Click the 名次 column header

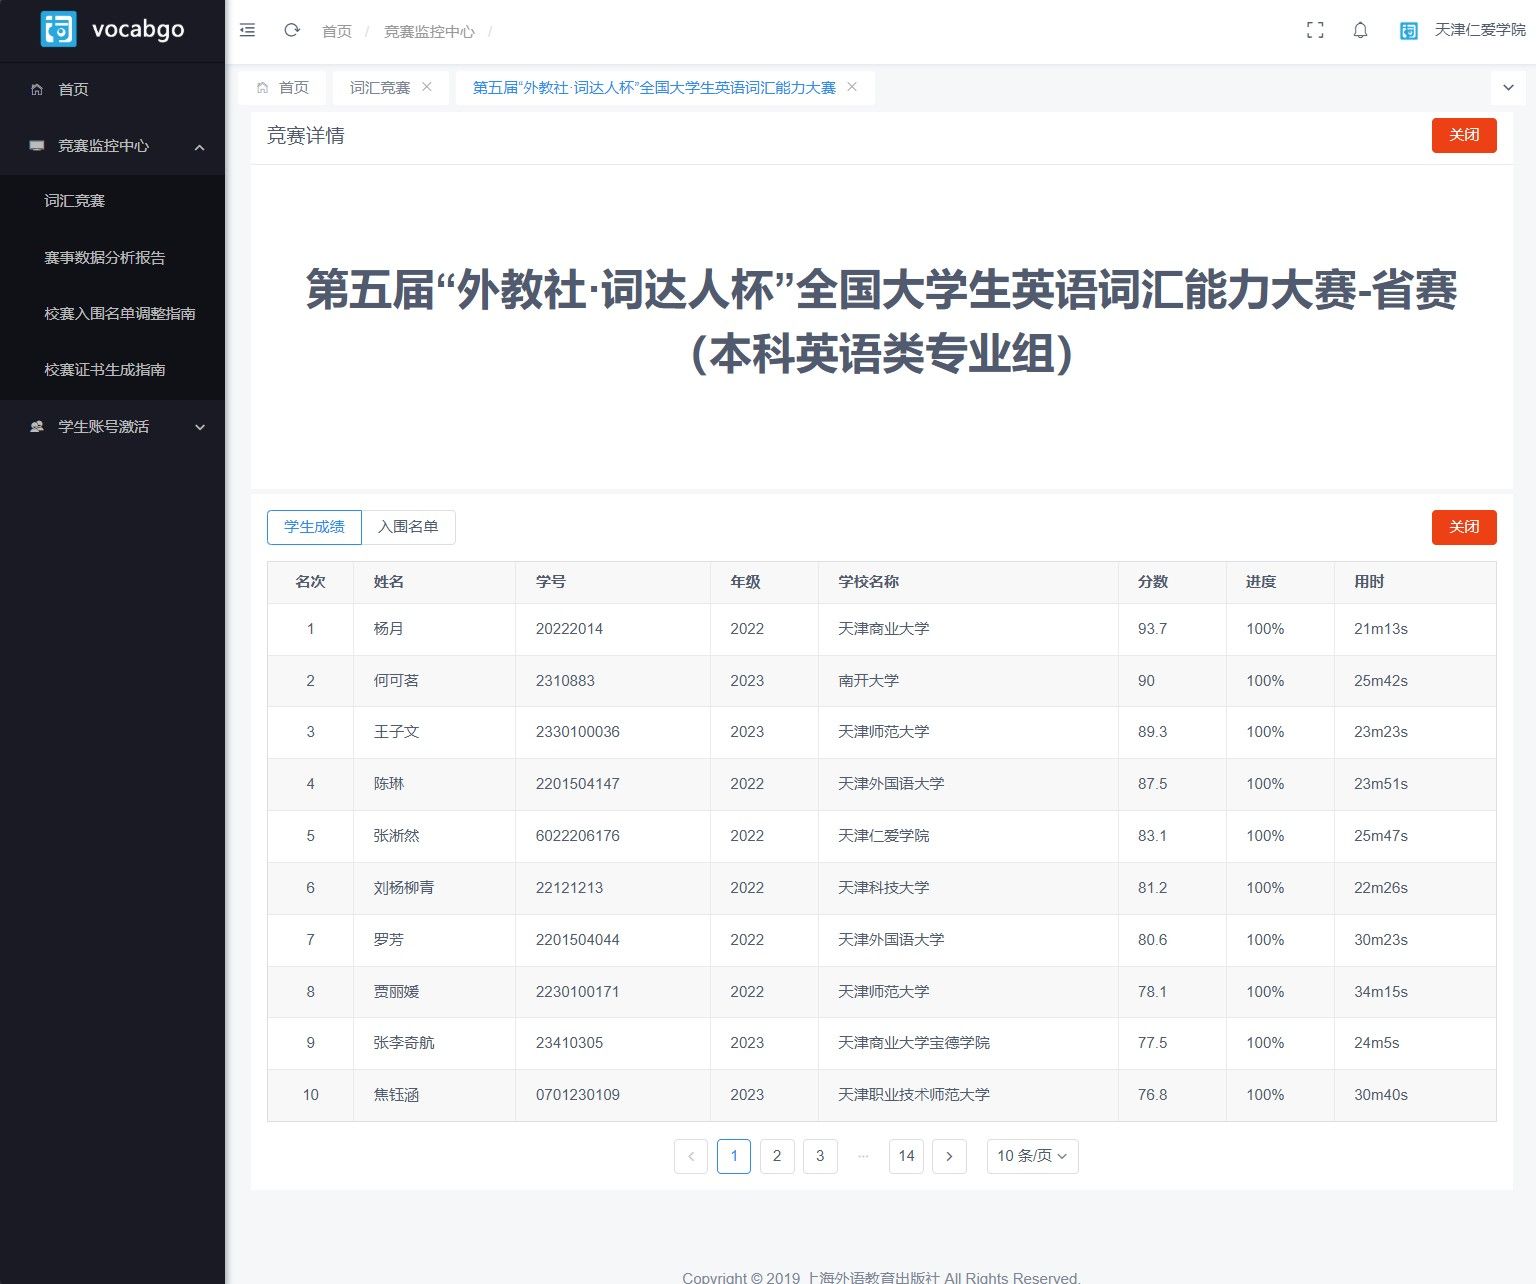(310, 582)
